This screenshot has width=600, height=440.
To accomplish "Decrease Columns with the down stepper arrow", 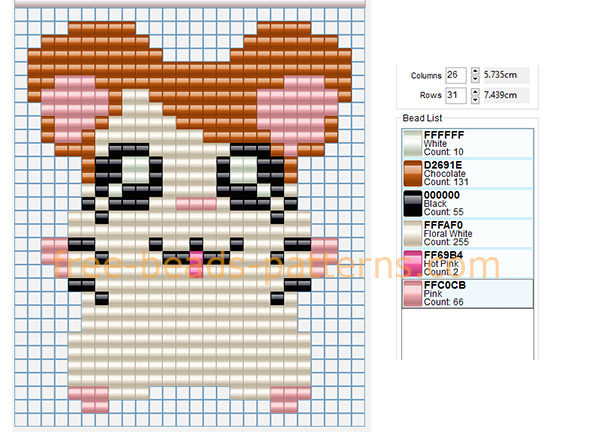I will (475, 79).
